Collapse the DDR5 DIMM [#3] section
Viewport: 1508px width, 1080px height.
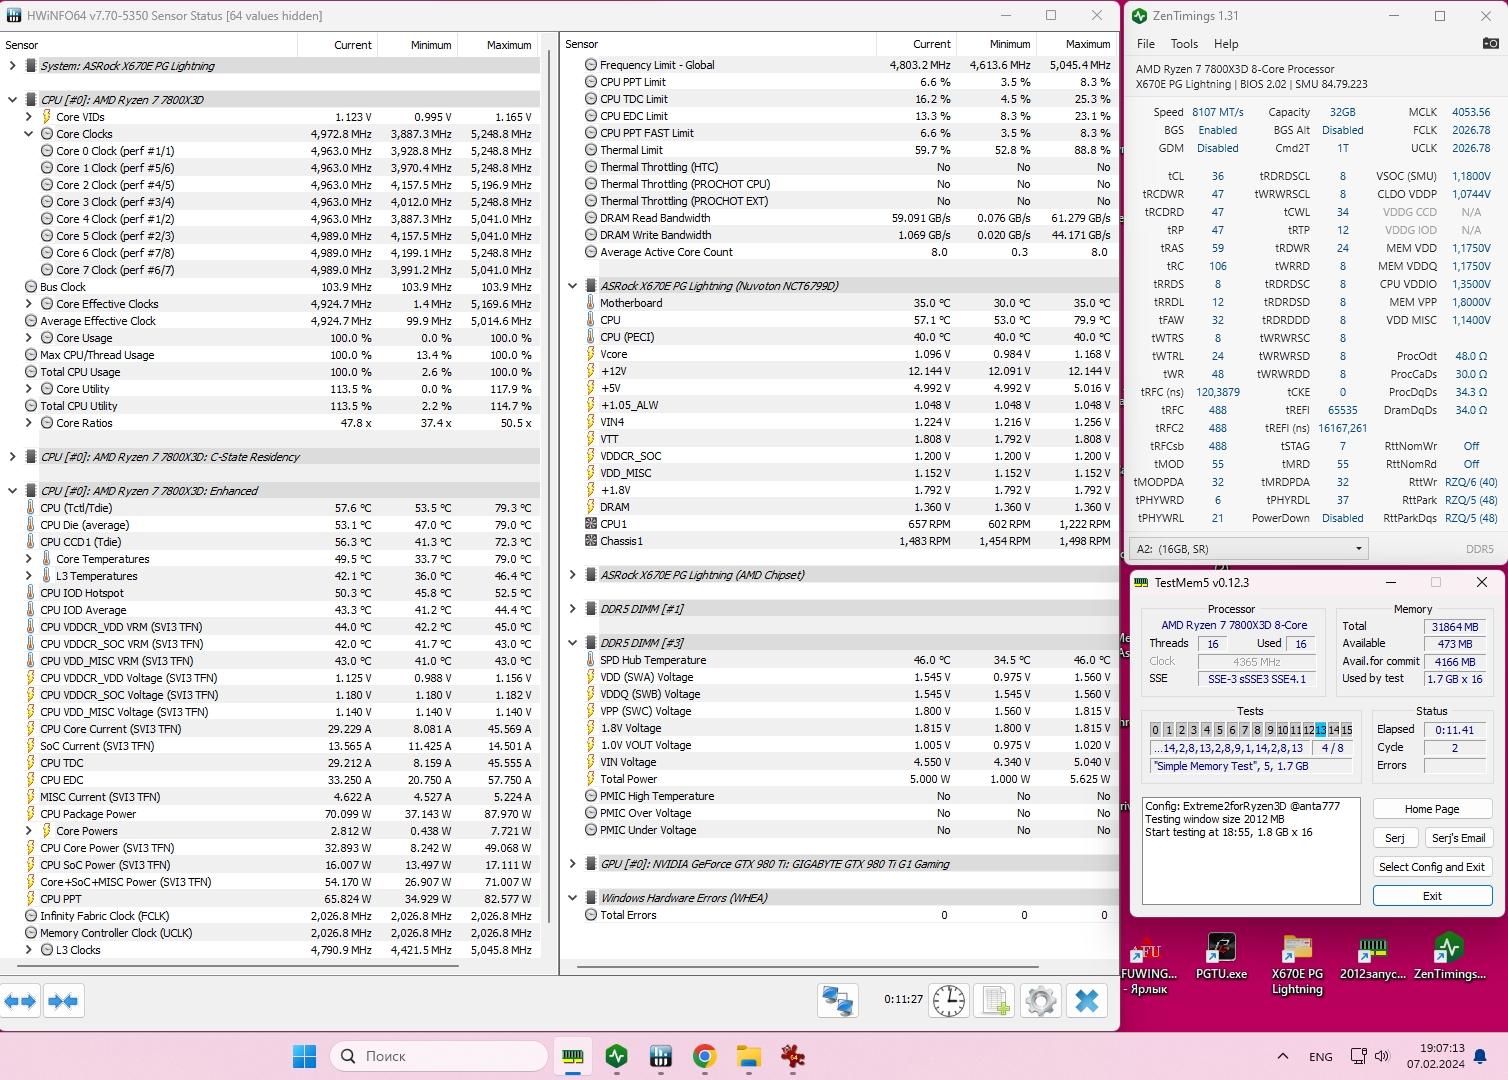click(572, 643)
